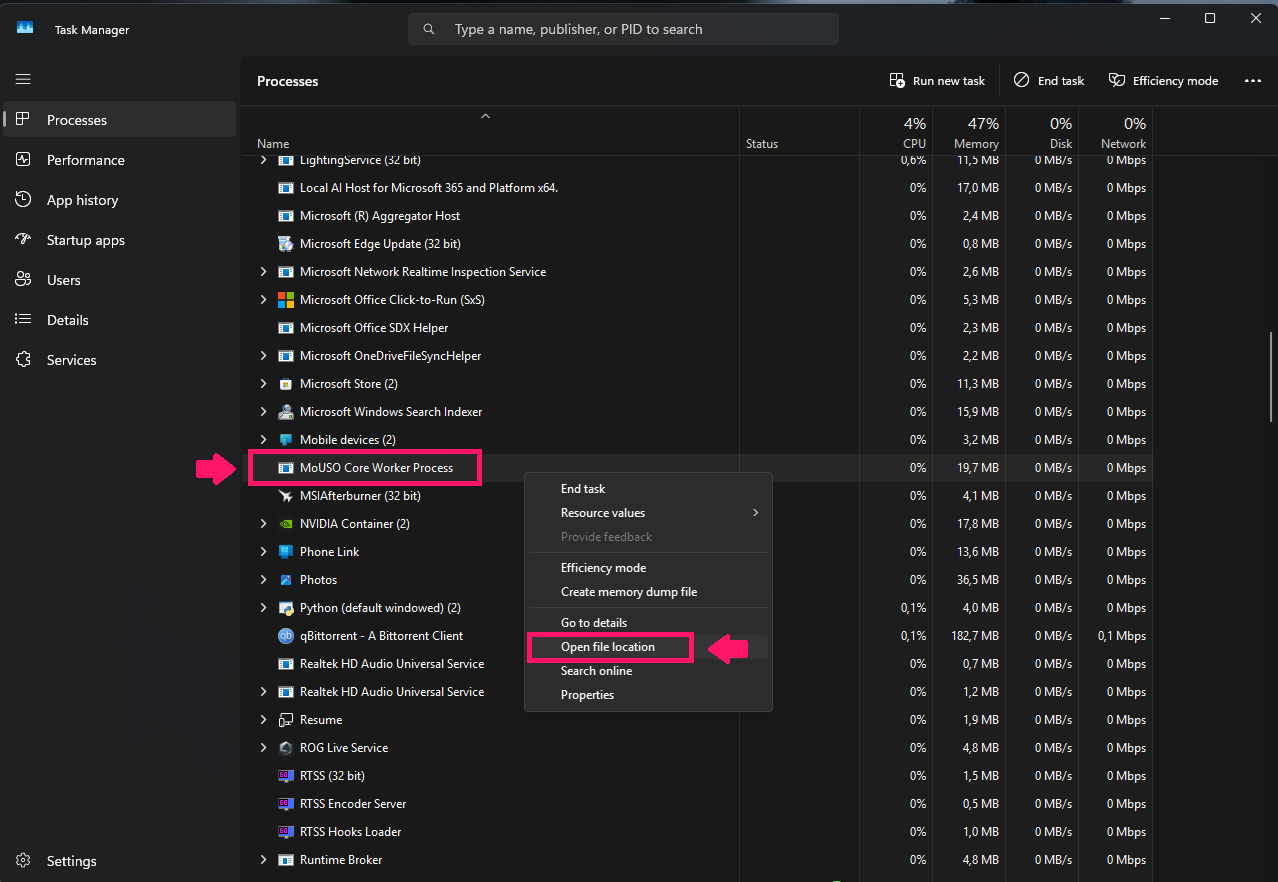Click the Mobile devices process icon
This screenshot has height=882, width=1278.
tap(285, 440)
